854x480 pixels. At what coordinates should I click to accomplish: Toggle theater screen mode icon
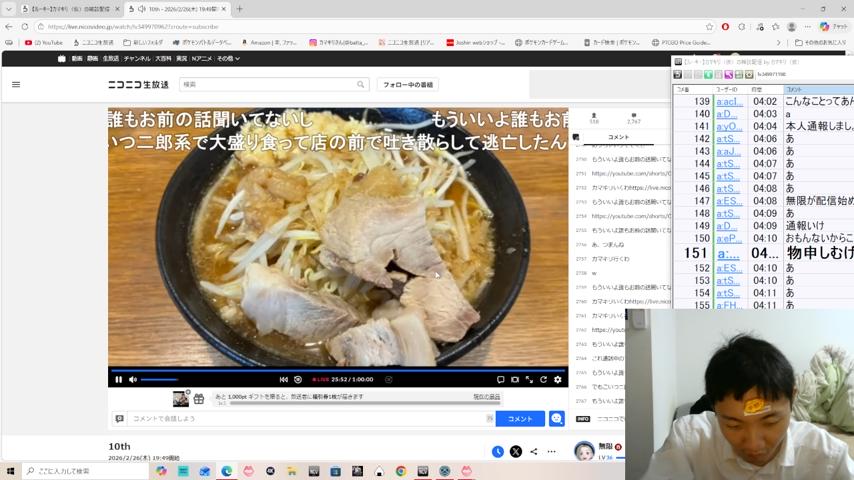(515, 380)
